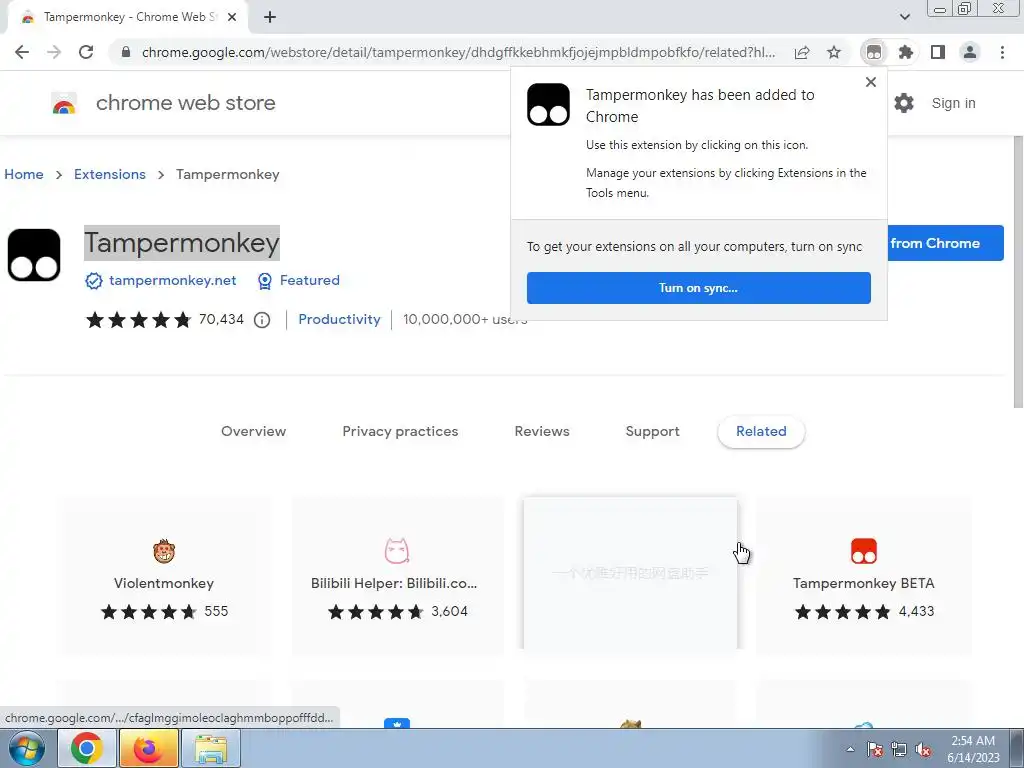1024x768 pixels.
Task: Click the Featured badge
Action: [x=299, y=281]
